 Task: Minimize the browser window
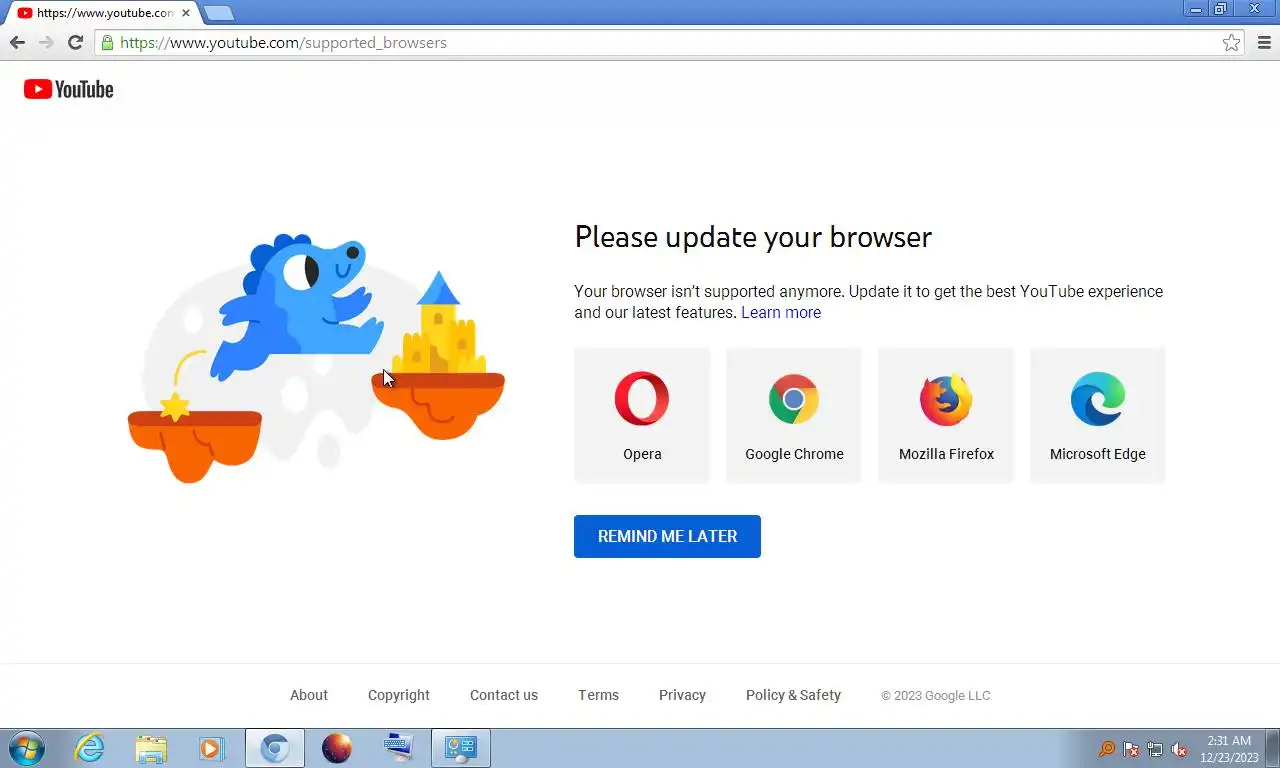click(x=1196, y=9)
